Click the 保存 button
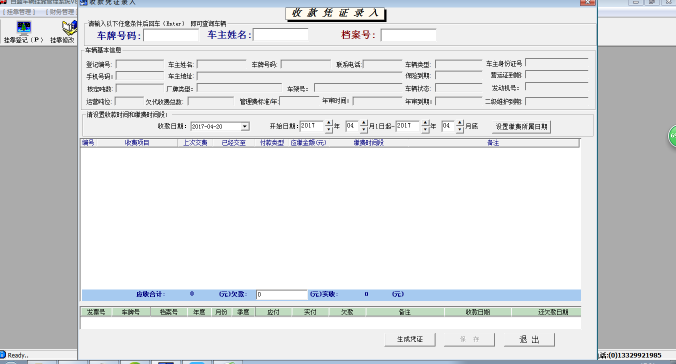 tap(469, 339)
